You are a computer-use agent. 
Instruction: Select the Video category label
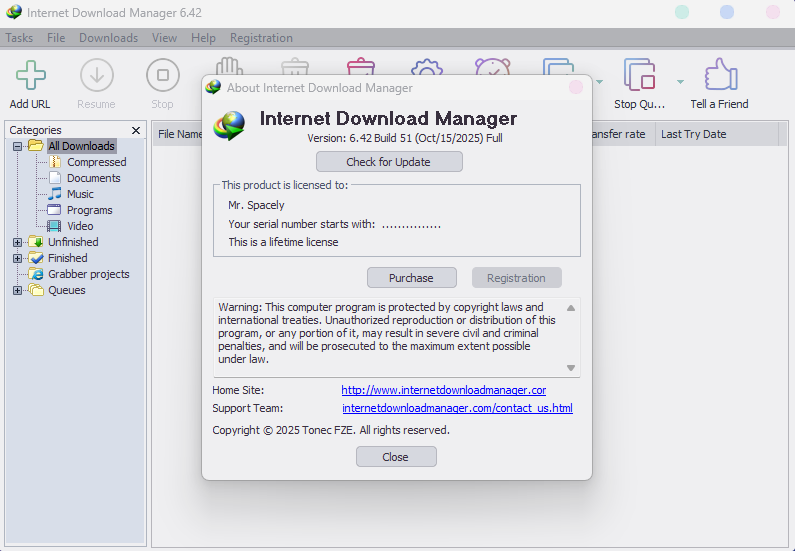[80, 226]
